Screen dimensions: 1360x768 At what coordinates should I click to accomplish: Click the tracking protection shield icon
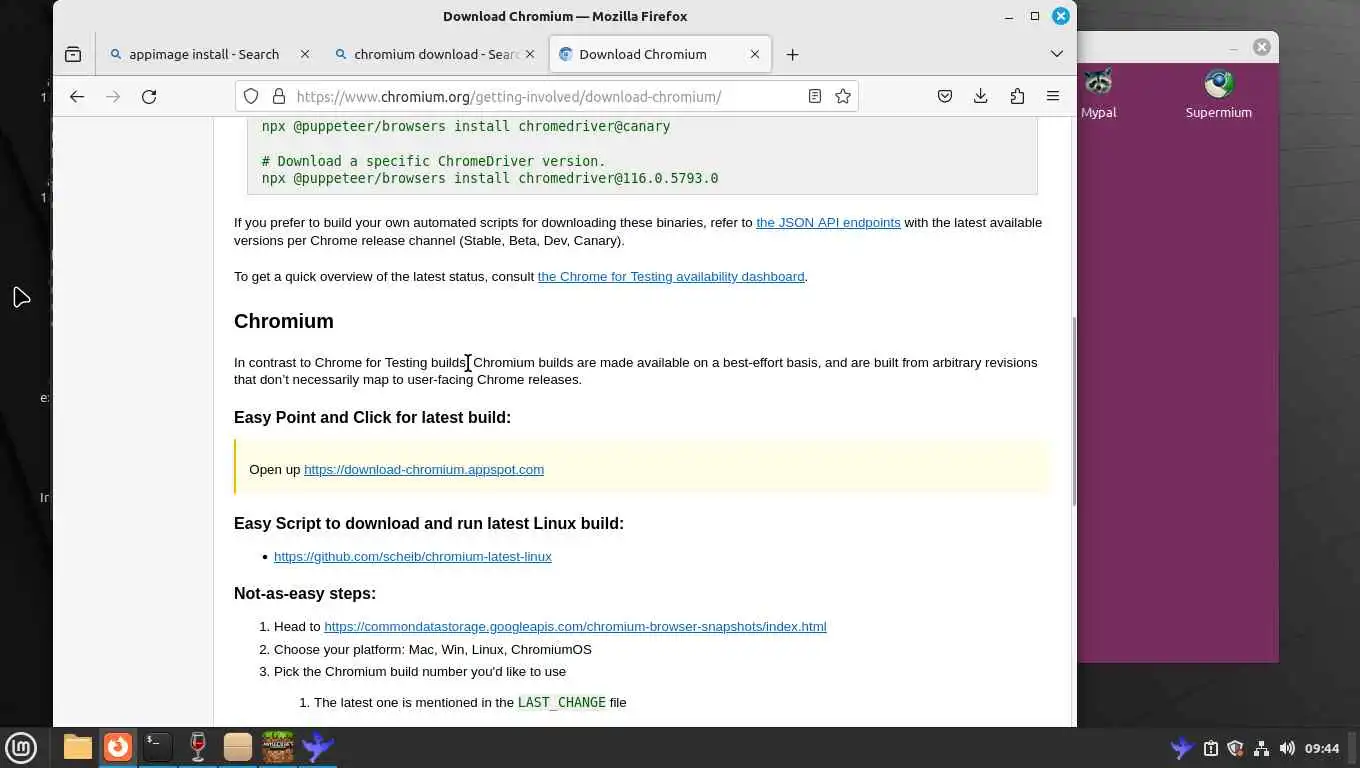point(251,96)
